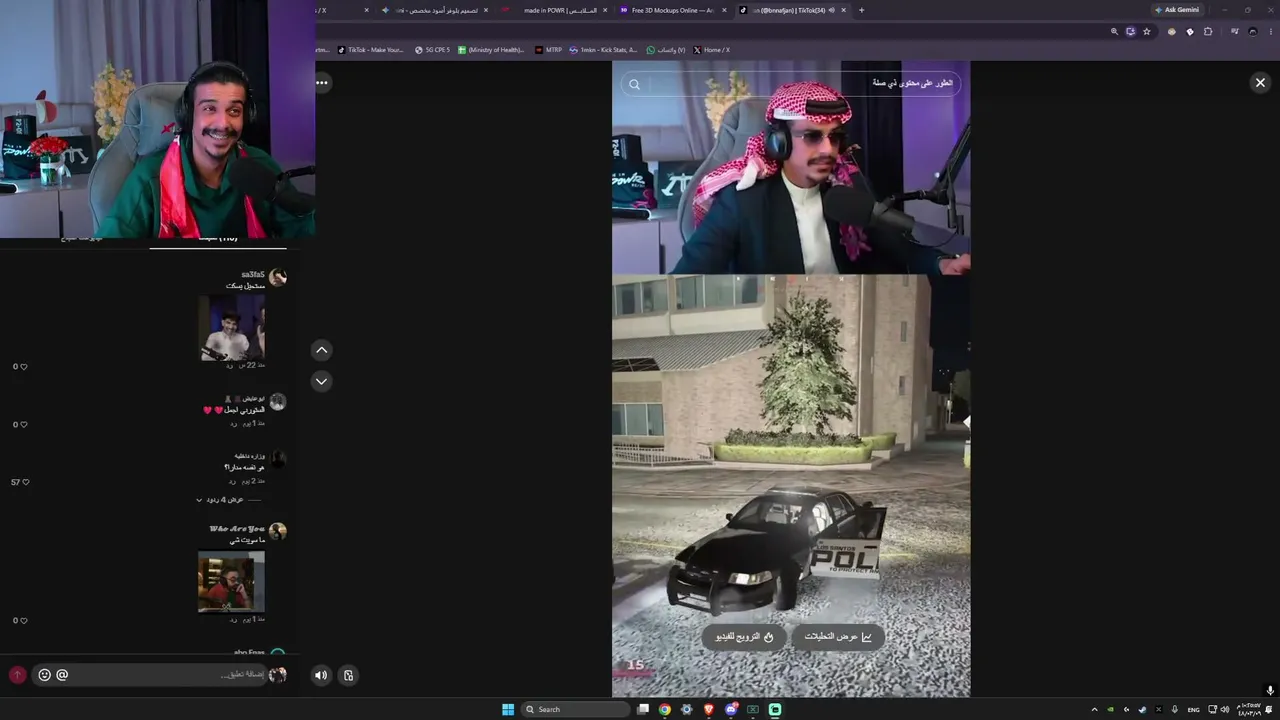Image resolution: width=1280 pixels, height=720 pixels.
Task: Open the Chrome profile avatar menu
Action: [1252, 31]
